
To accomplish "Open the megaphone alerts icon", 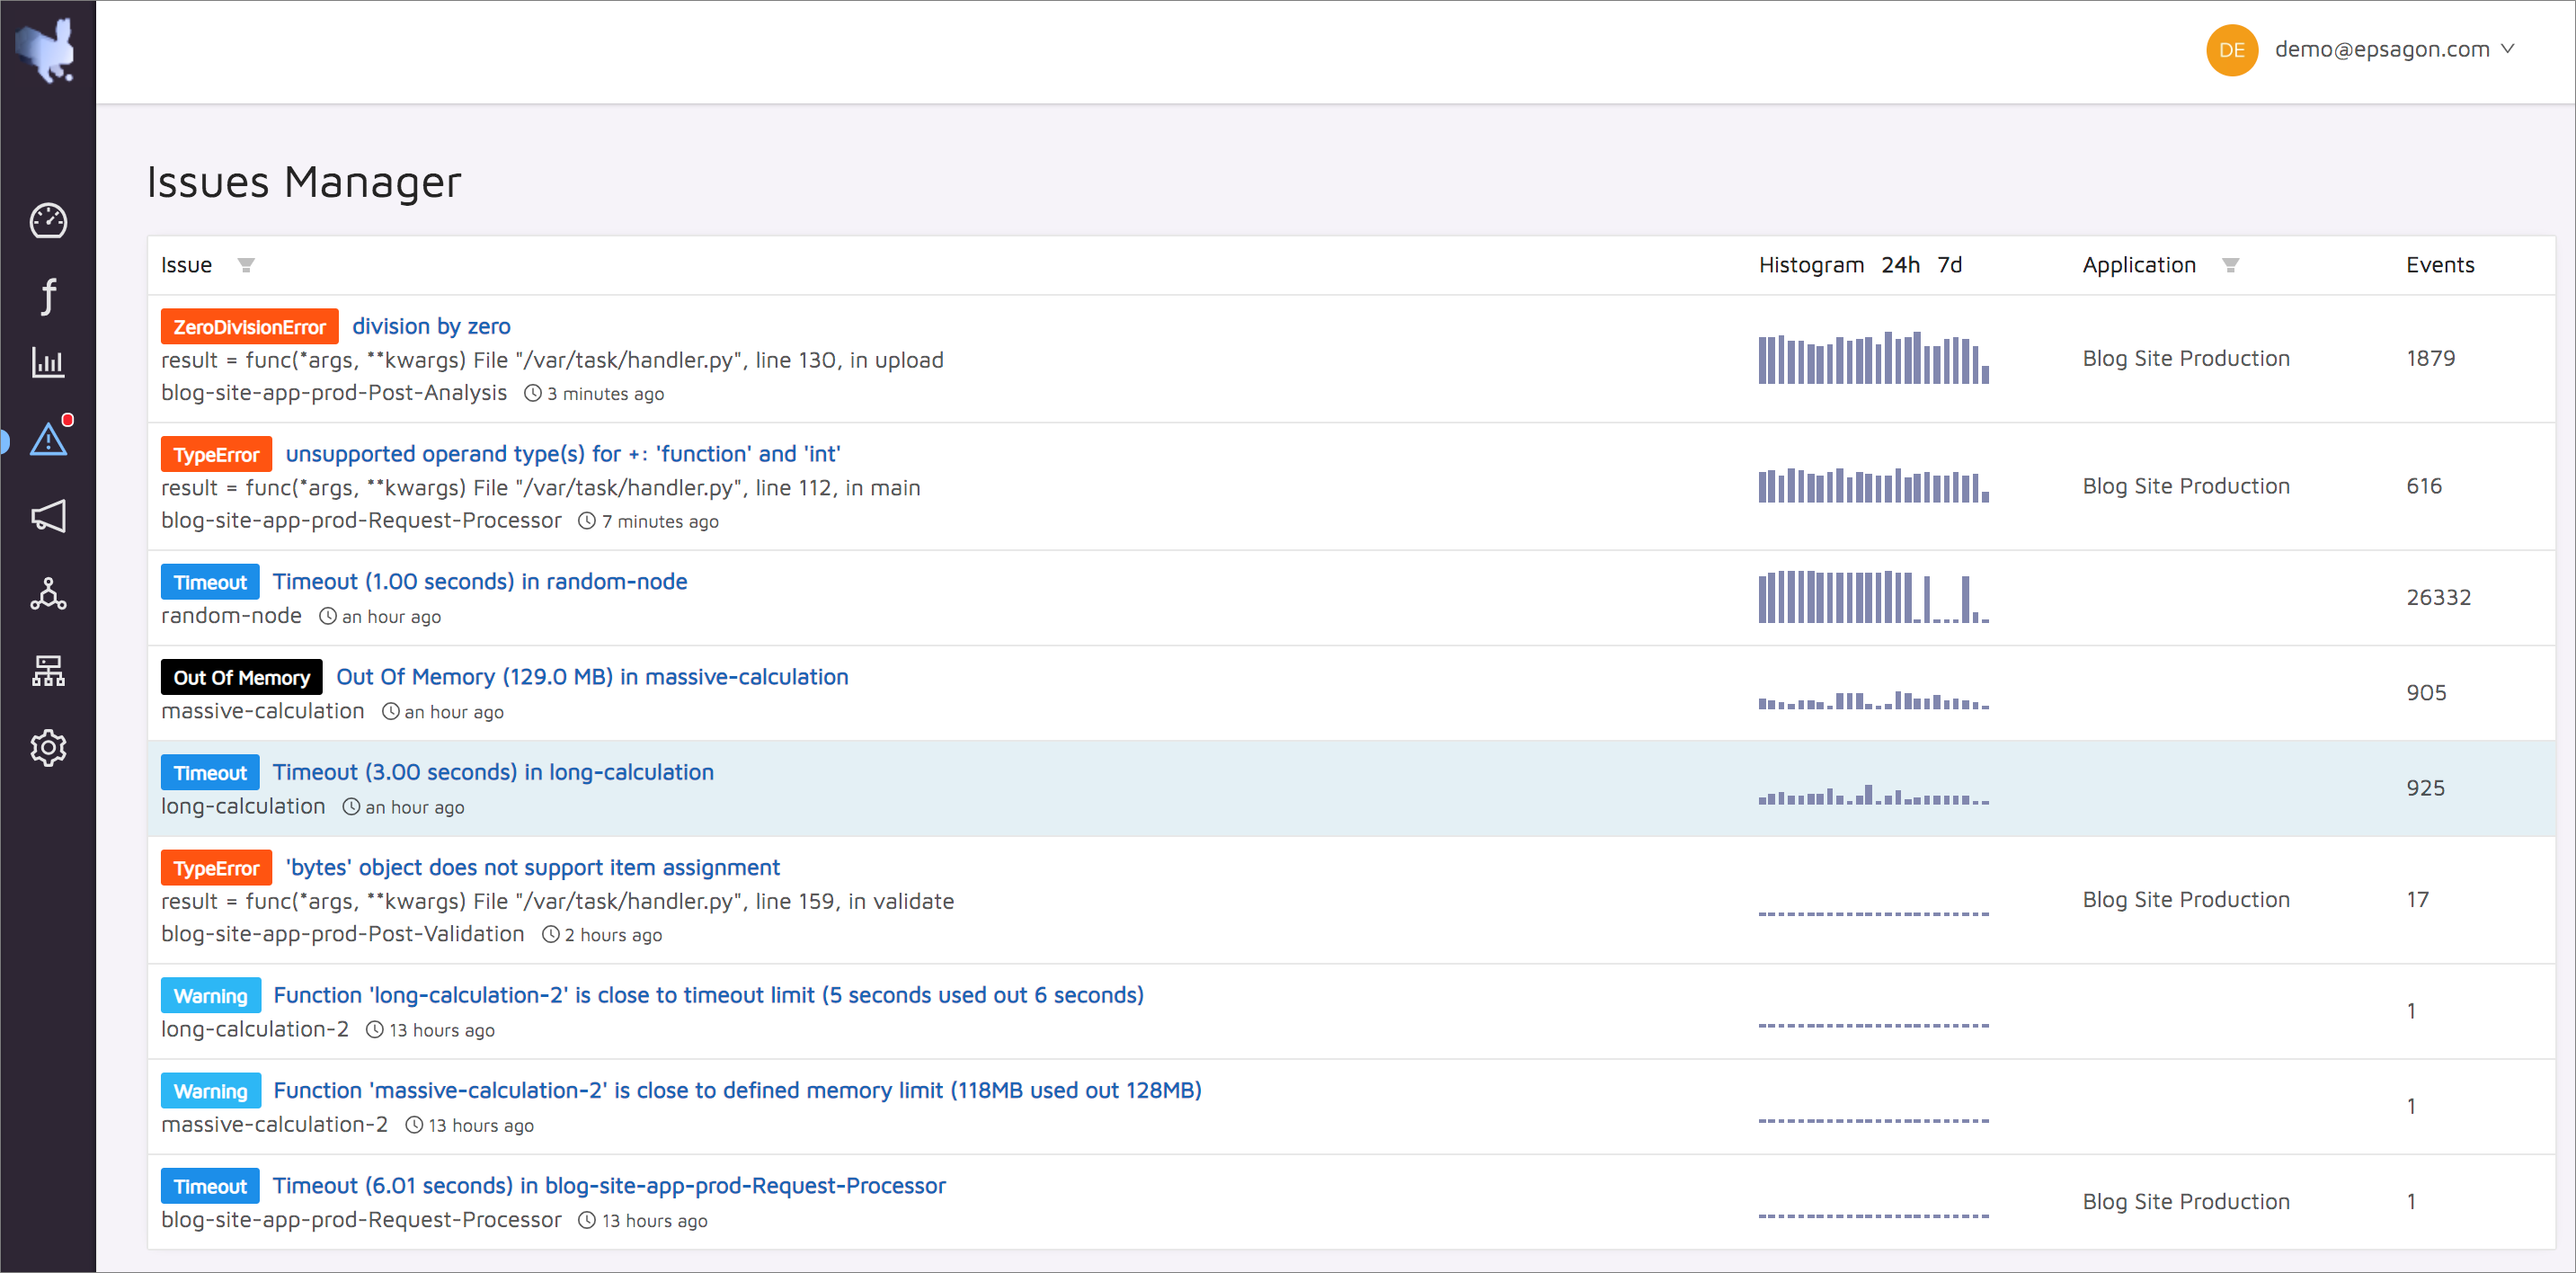I will 48,516.
